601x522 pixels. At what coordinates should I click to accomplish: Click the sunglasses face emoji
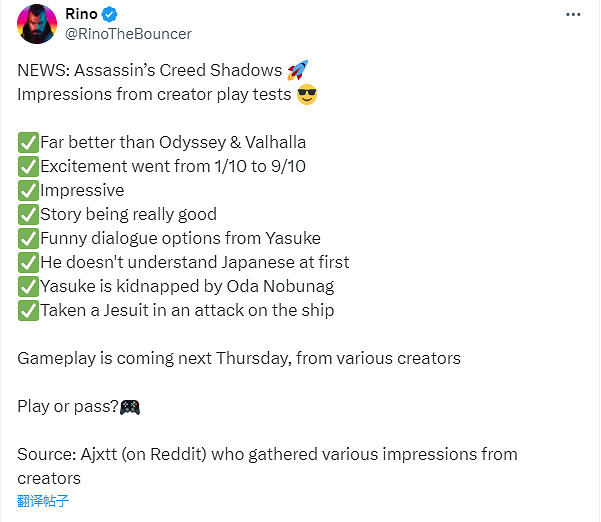(x=307, y=96)
